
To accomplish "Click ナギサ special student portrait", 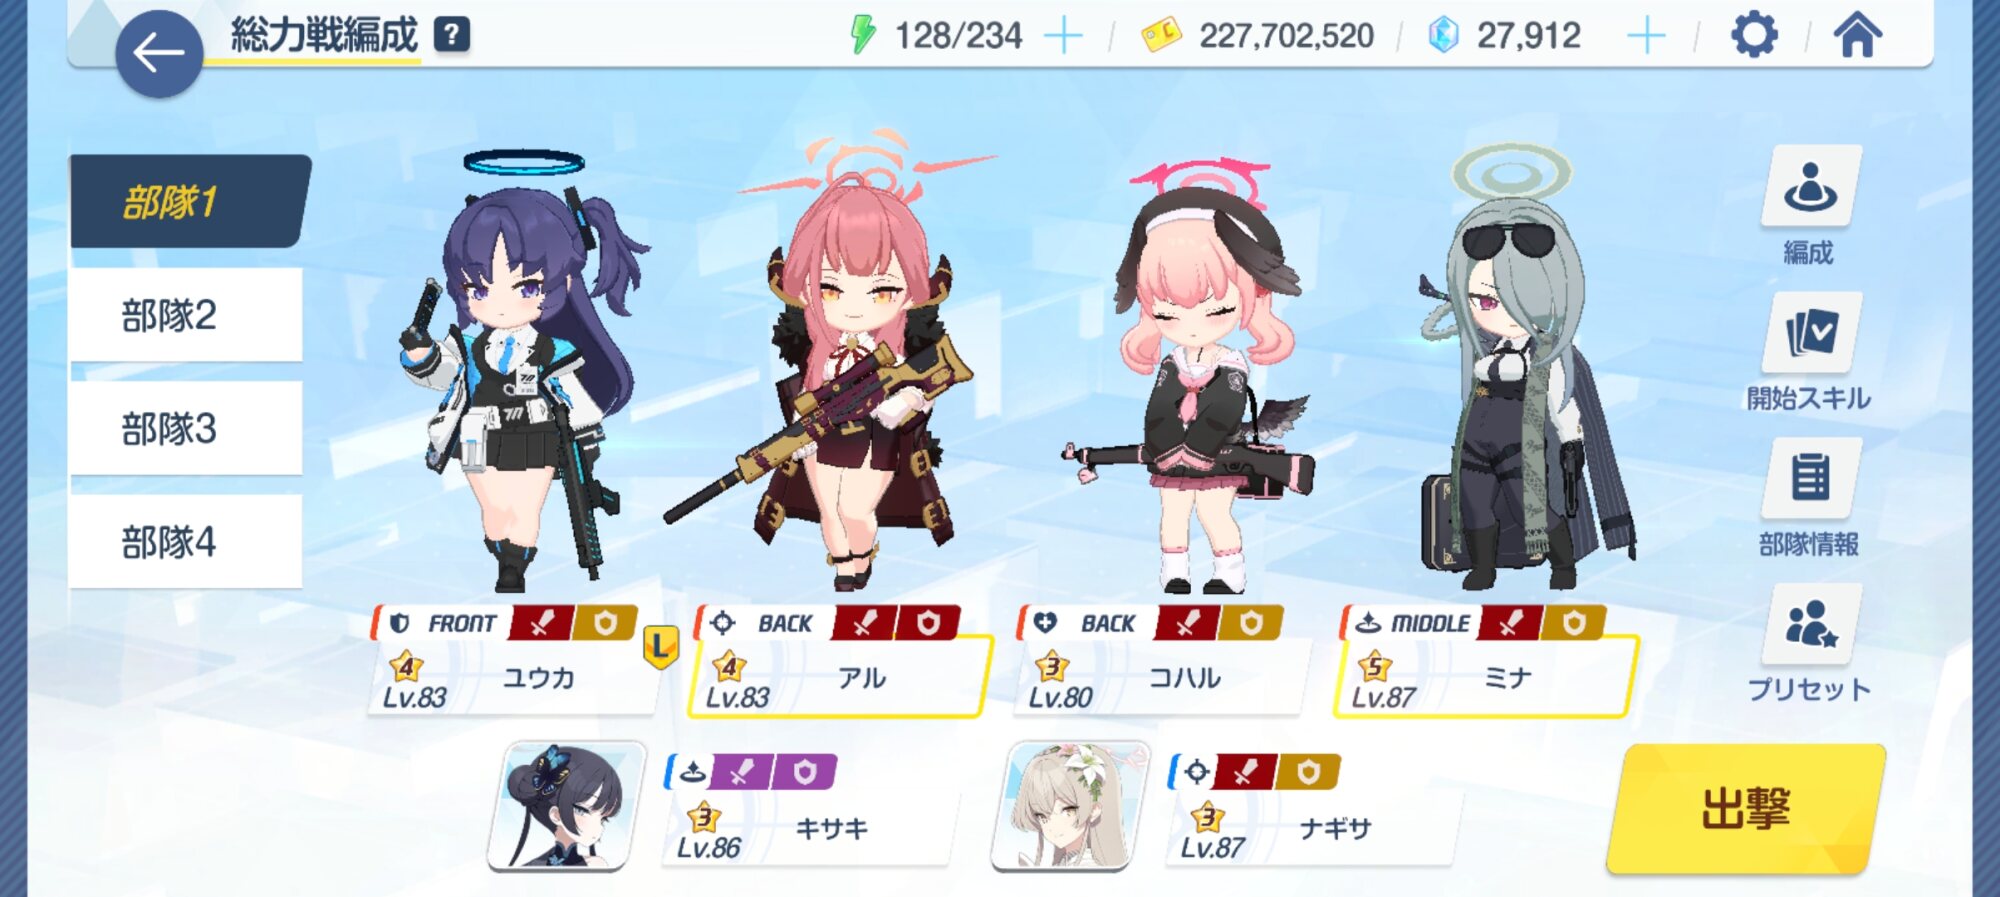I will click(x=1070, y=806).
